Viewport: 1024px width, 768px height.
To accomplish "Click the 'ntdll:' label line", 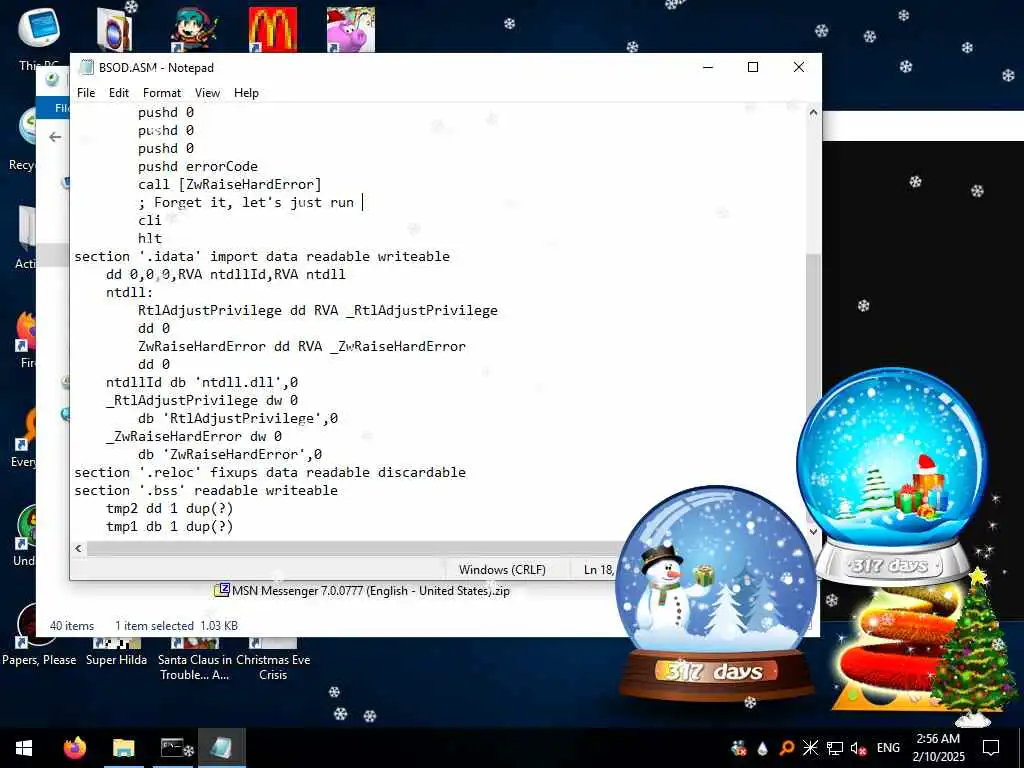I will [x=129, y=292].
